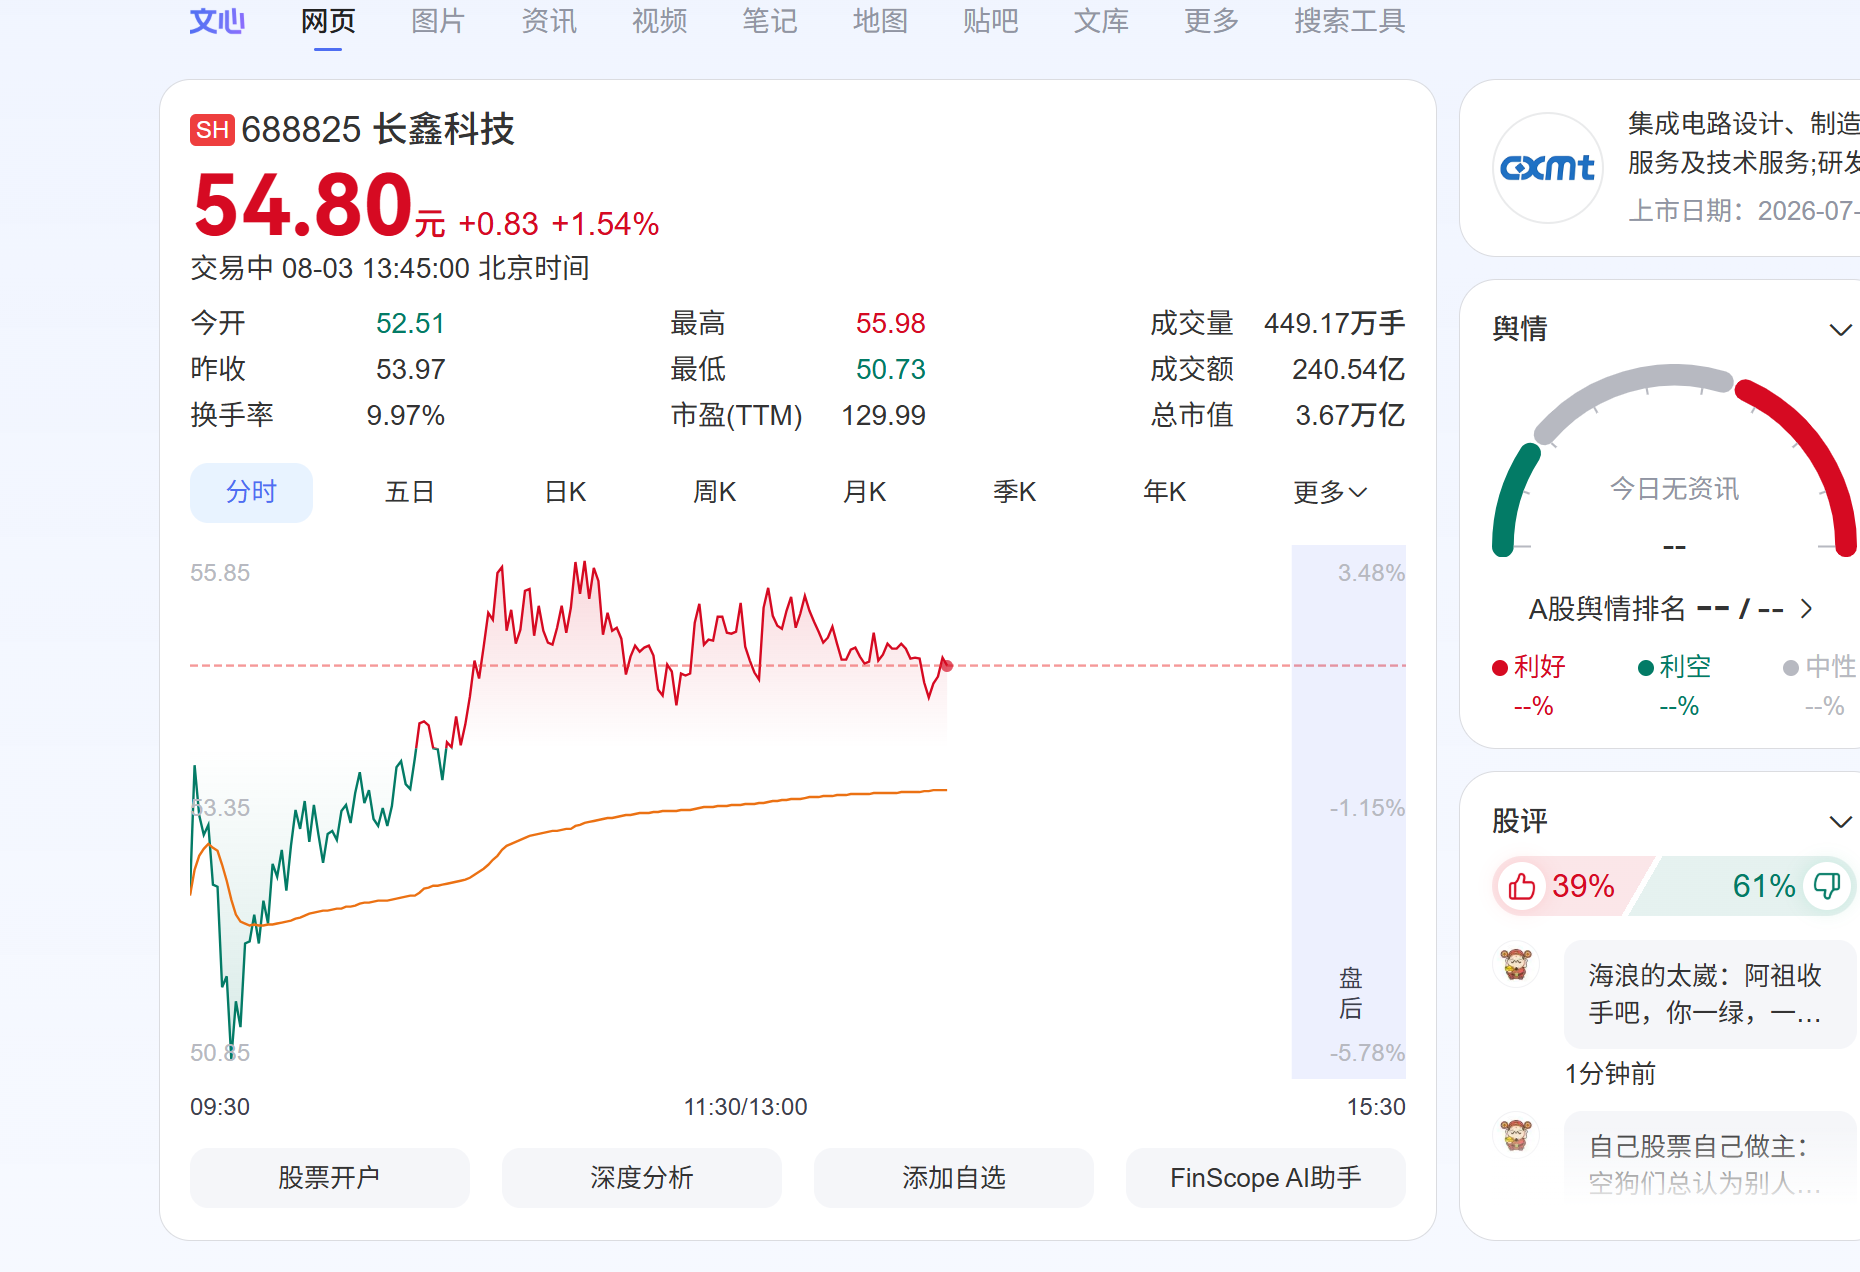Click the 市盈(TTM) value 129.99
Screen dimensions: 1860x1272
[883, 416]
